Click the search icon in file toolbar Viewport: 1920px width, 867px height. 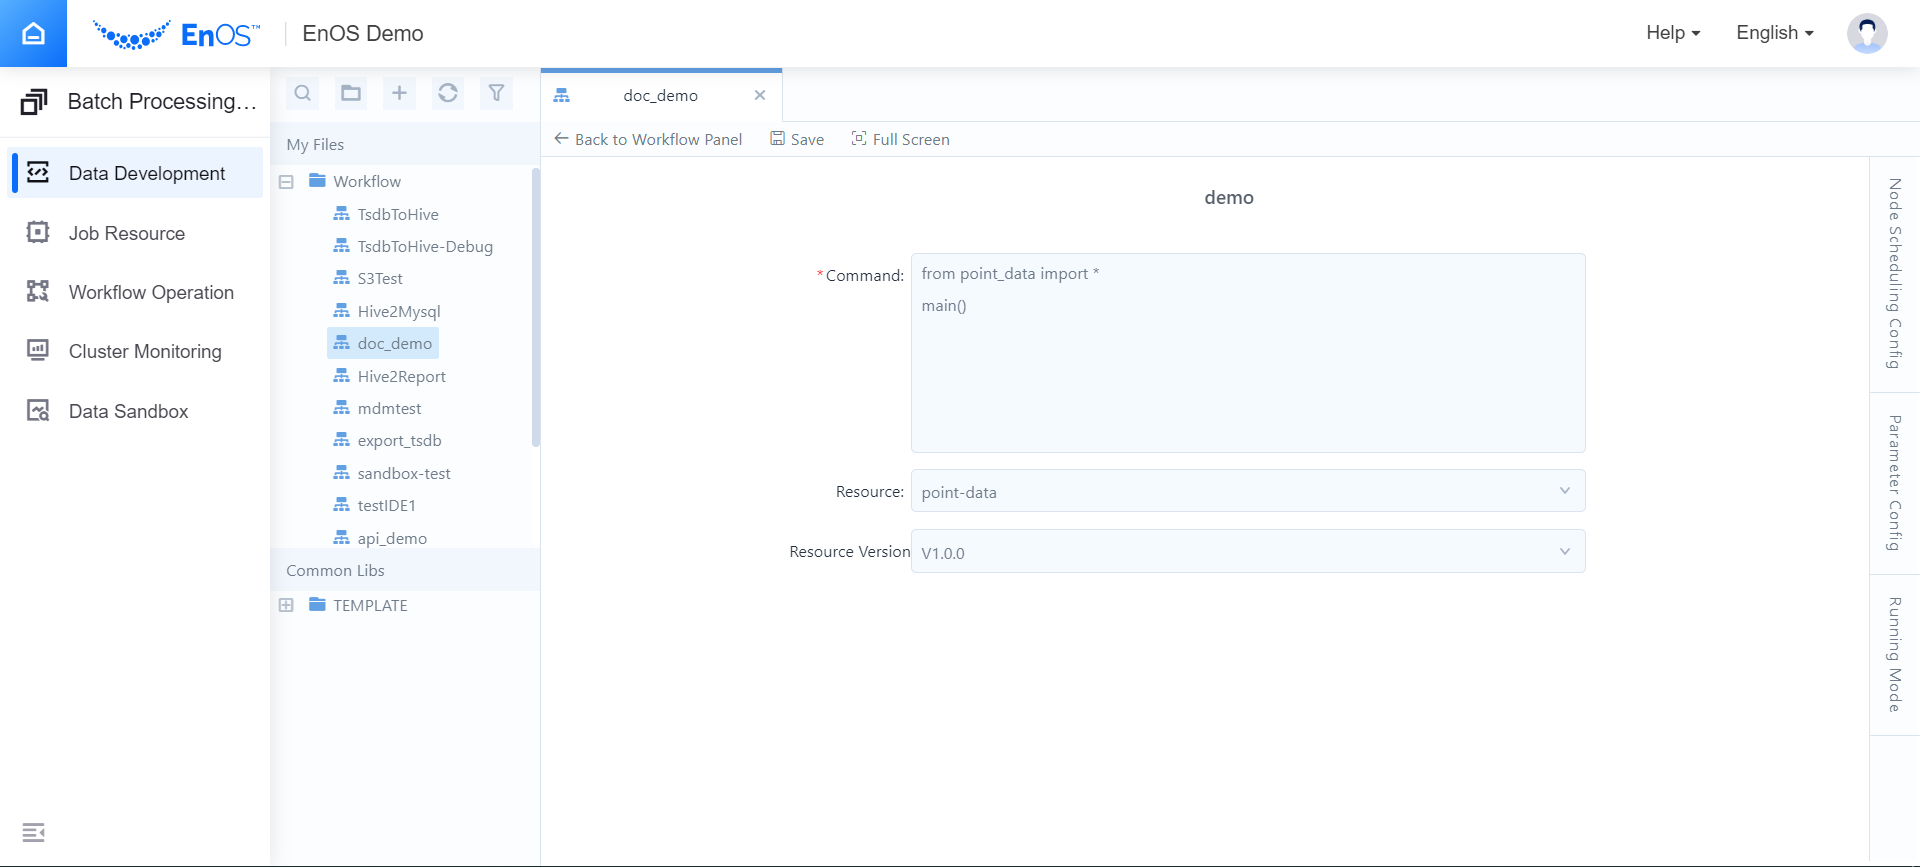coord(303,93)
